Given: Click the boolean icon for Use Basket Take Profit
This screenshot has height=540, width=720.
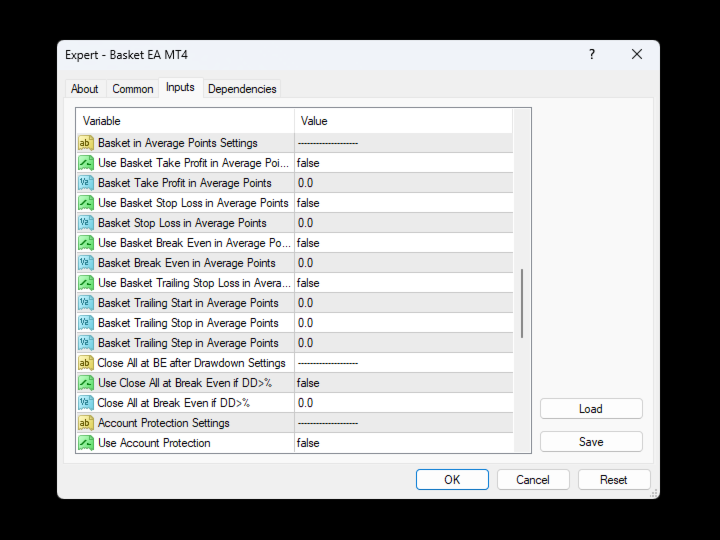Looking at the screenshot, I should click(x=86, y=163).
